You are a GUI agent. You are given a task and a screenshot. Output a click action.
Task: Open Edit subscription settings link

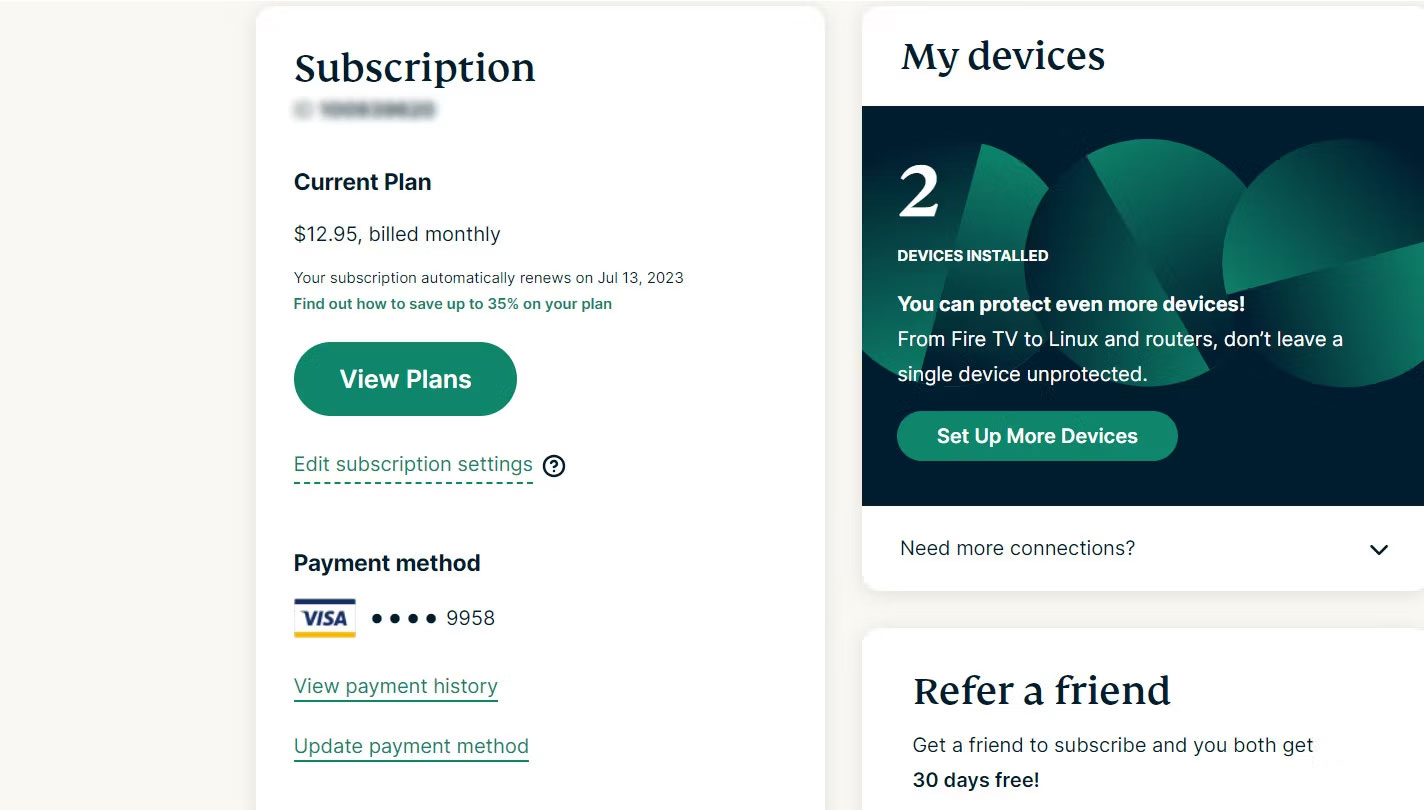413,465
